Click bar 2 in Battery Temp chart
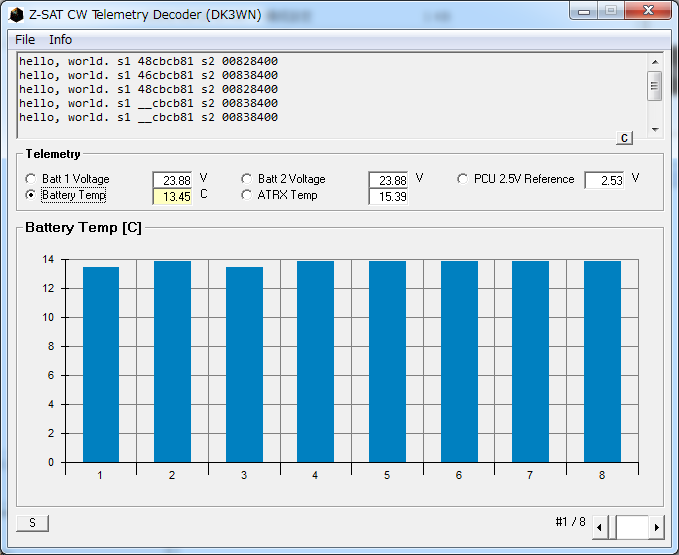Viewport: 679px width, 555px height. pos(172,361)
